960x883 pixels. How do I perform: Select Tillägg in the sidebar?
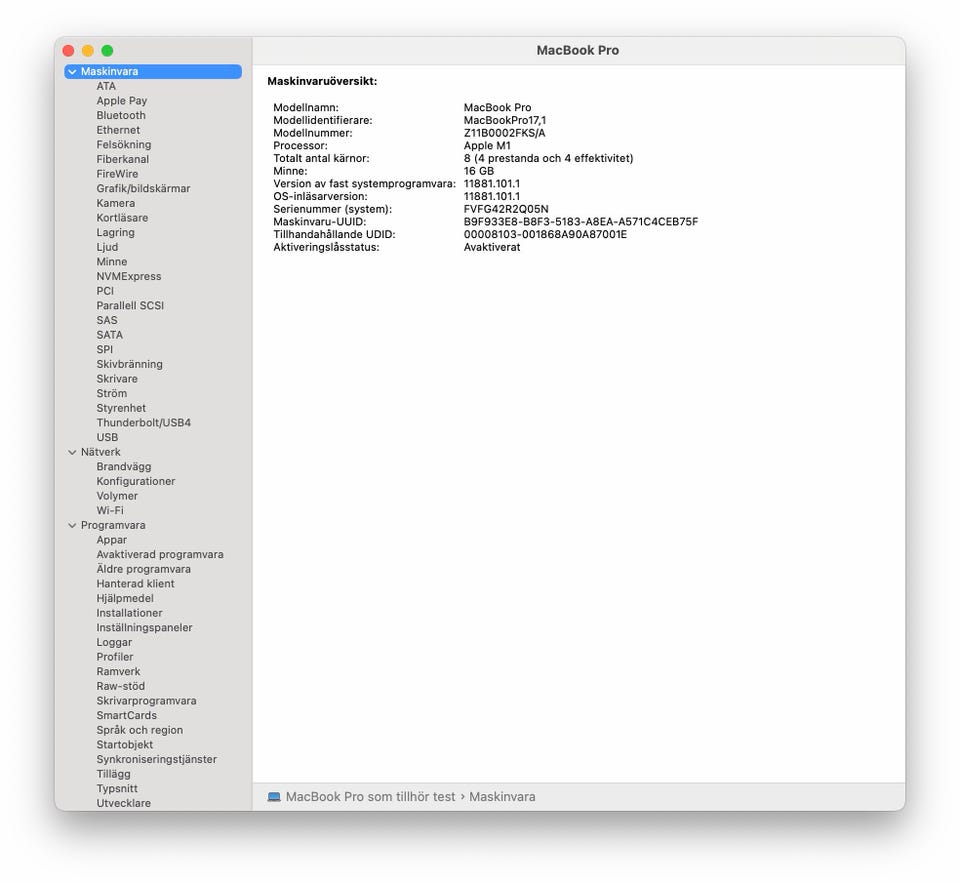click(113, 774)
